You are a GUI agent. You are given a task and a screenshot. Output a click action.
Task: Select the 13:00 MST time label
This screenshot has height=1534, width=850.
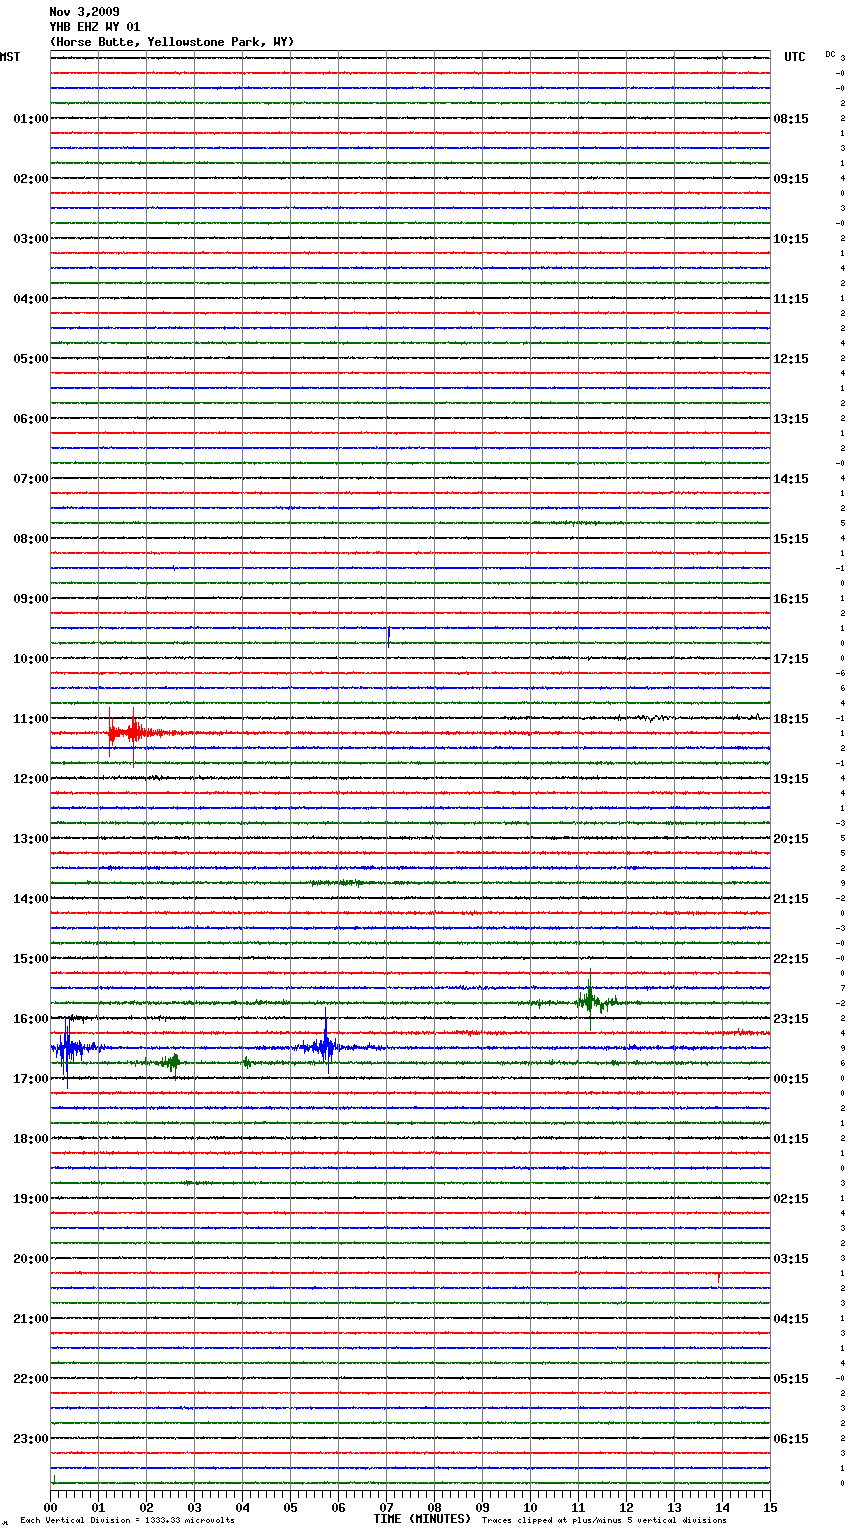tap(30, 839)
